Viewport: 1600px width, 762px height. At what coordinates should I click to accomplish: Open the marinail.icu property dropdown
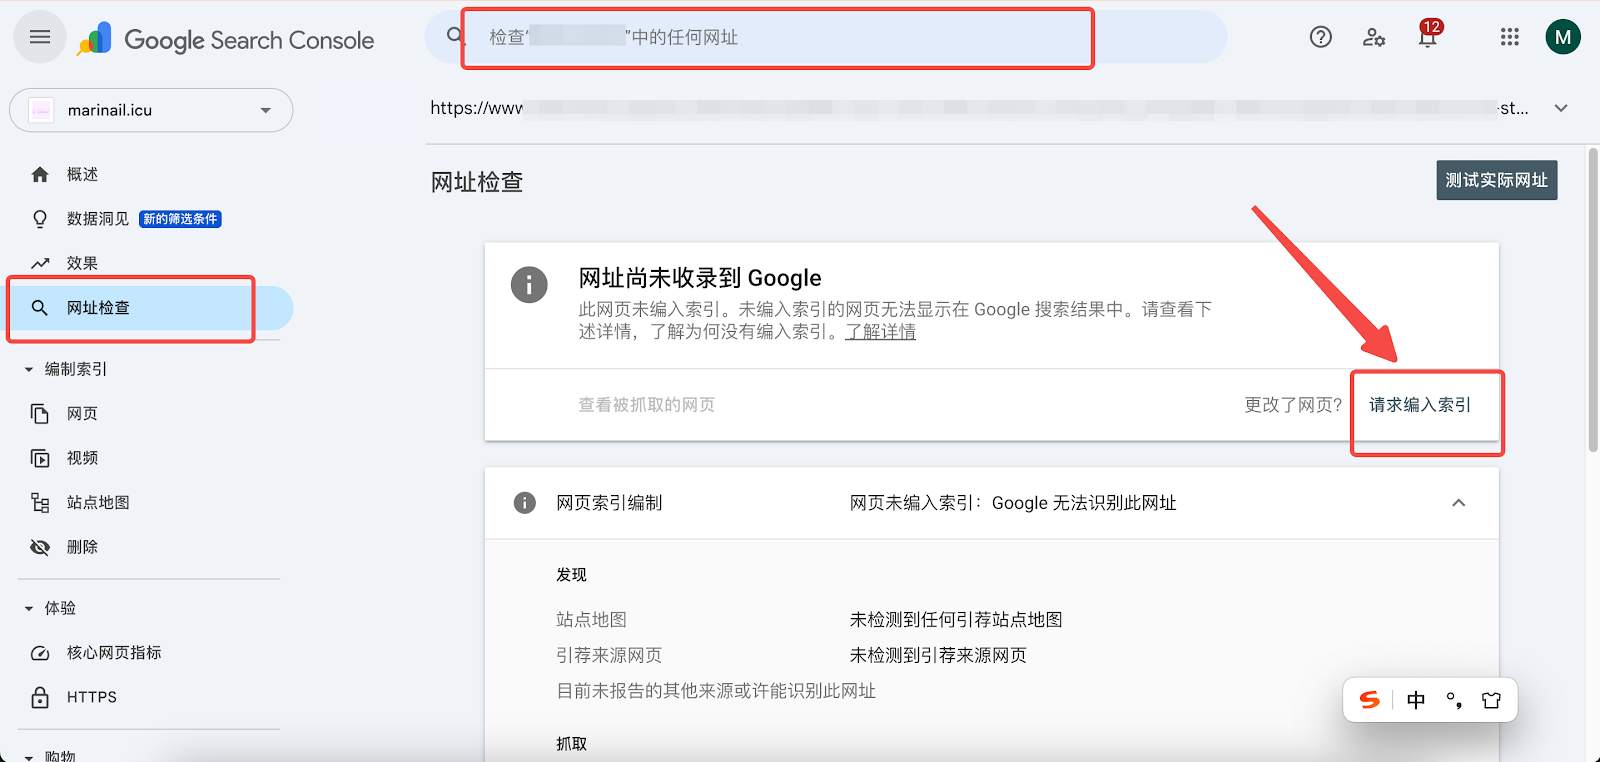(151, 110)
